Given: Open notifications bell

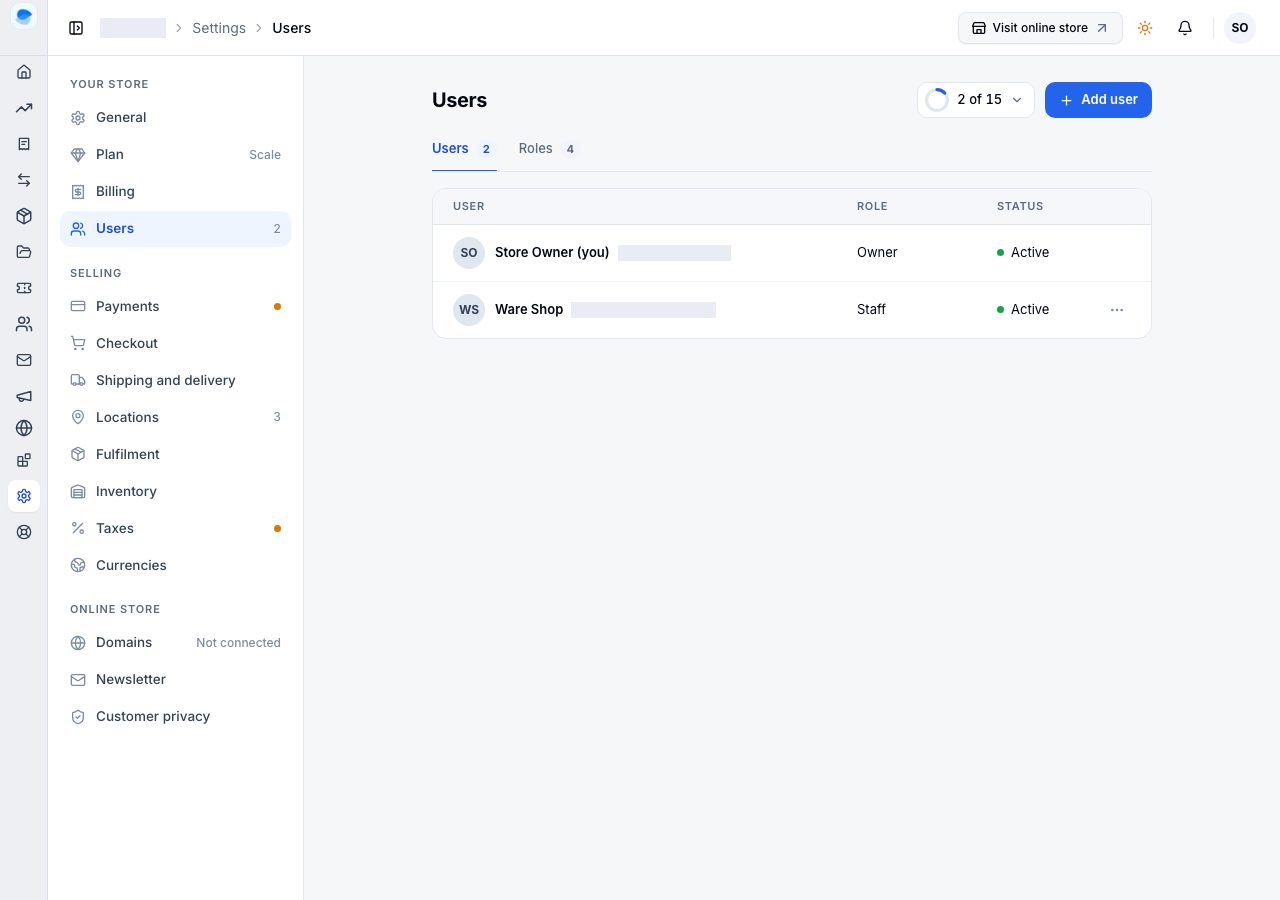Looking at the screenshot, I should coord(1185,28).
